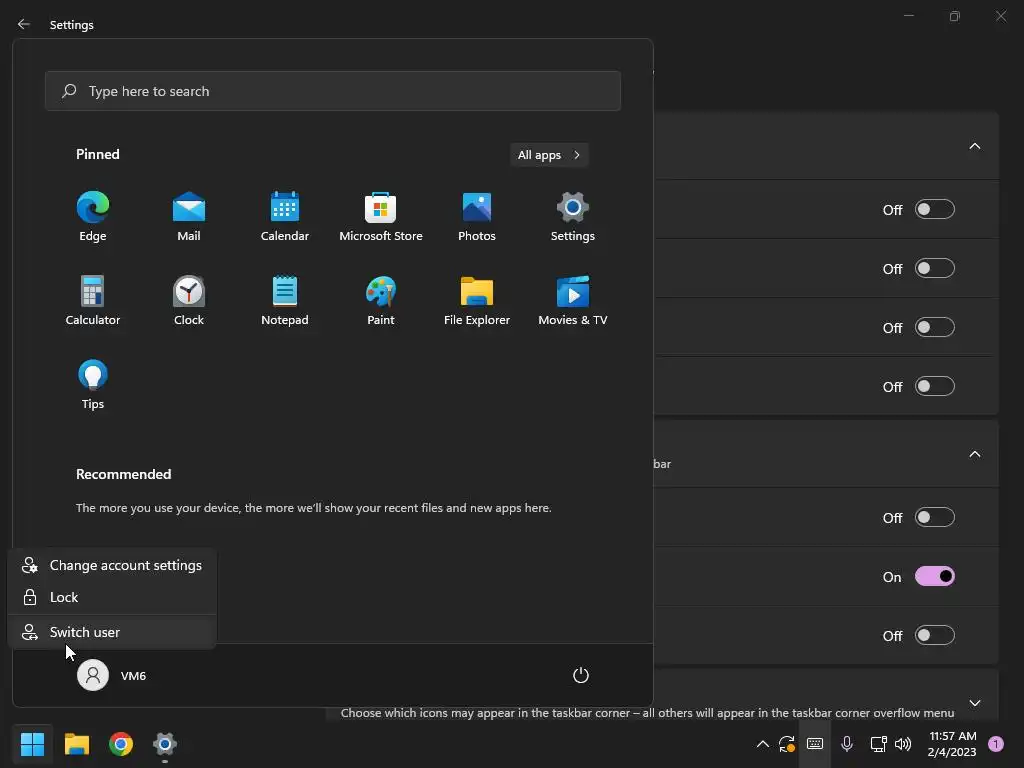Expand the taskbar corner overflow section
1024x768 pixels.
pyautogui.click(x=974, y=703)
